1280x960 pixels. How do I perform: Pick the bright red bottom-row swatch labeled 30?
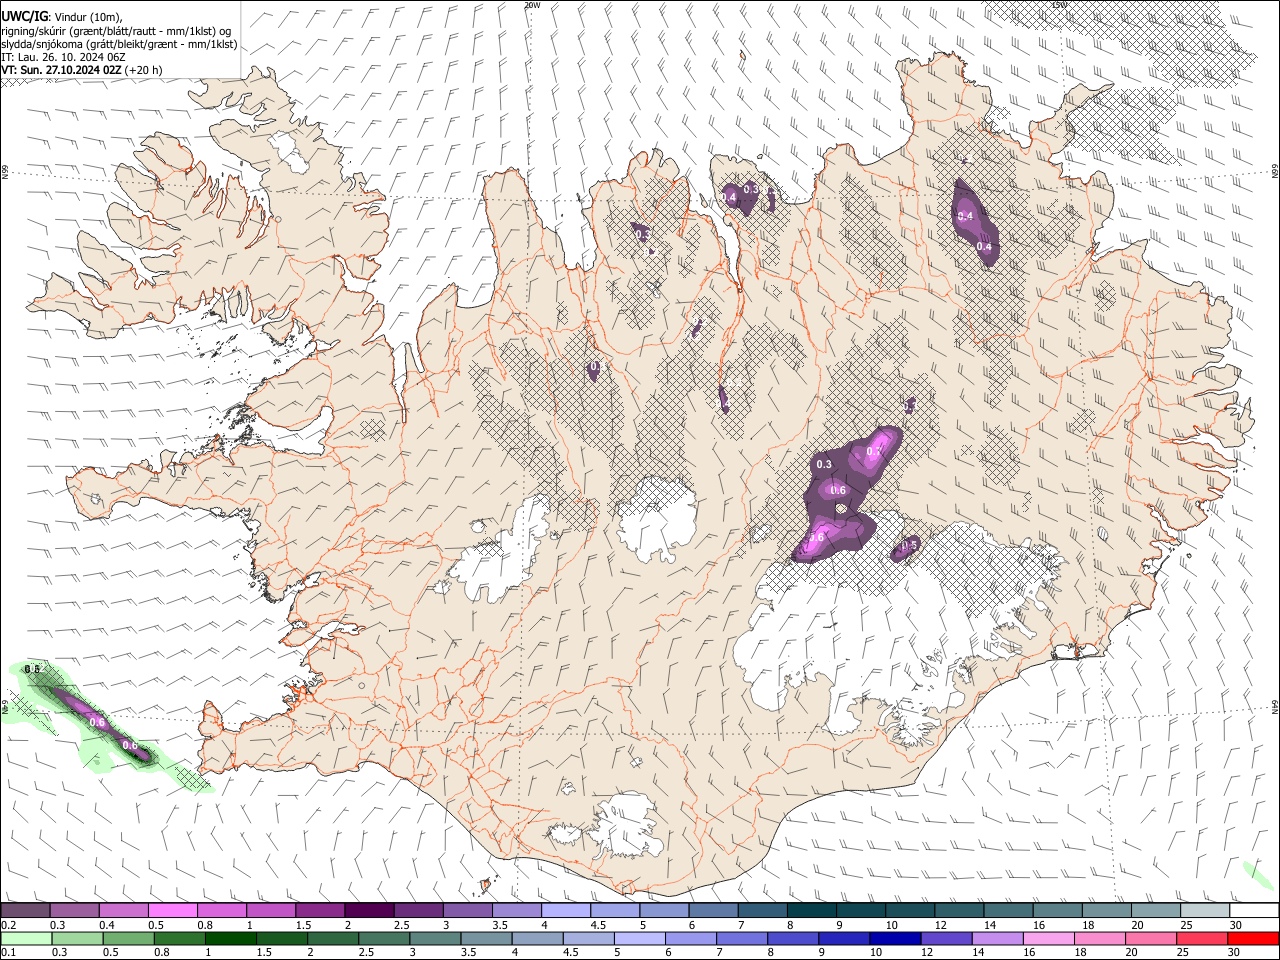(x=1252, y=938)
